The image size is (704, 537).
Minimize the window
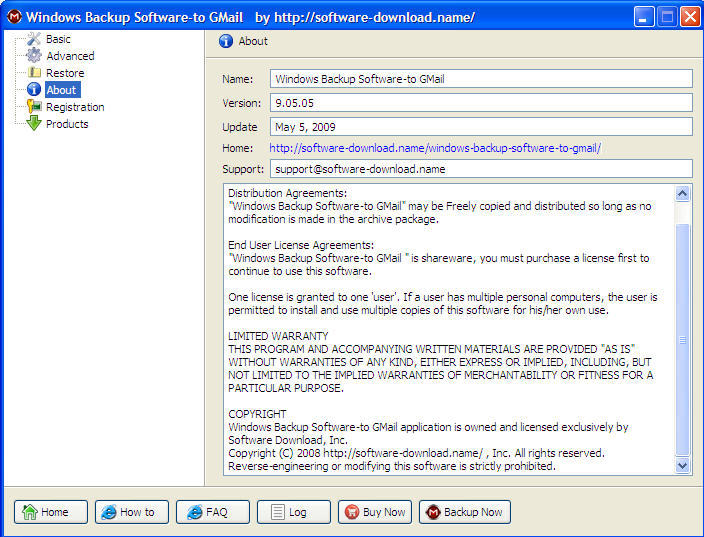point(643,17)
